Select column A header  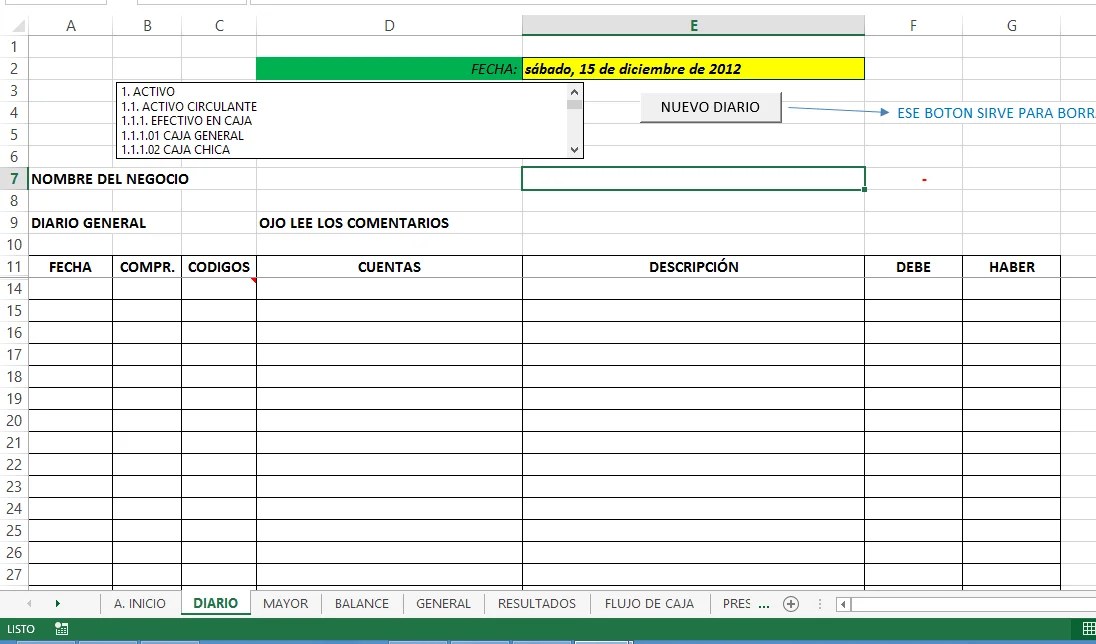click(71, 26)
